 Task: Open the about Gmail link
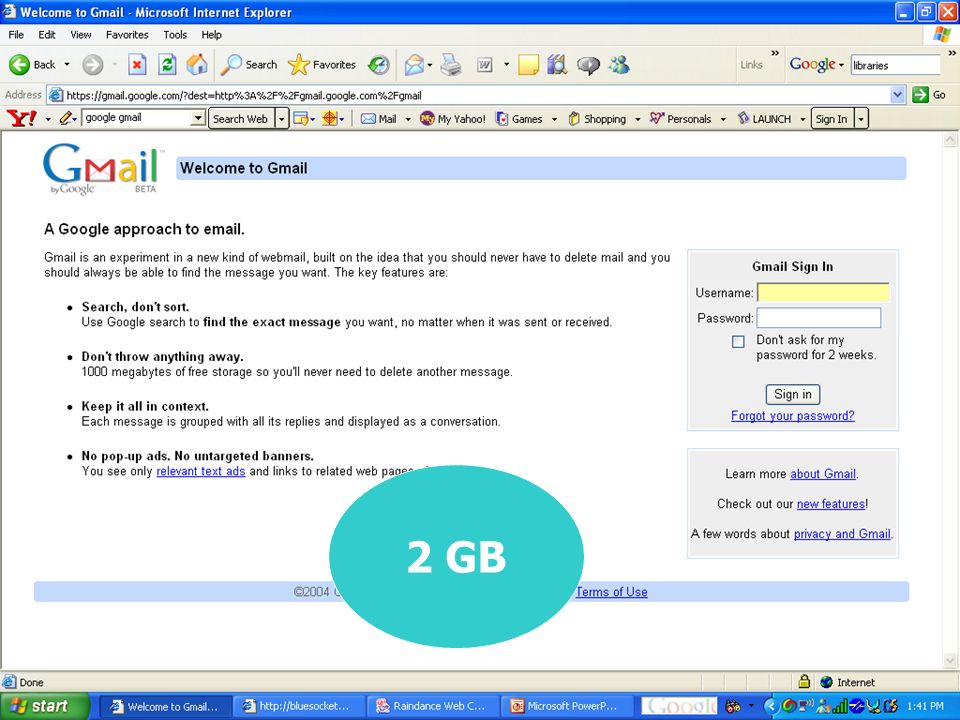[823, 474]
